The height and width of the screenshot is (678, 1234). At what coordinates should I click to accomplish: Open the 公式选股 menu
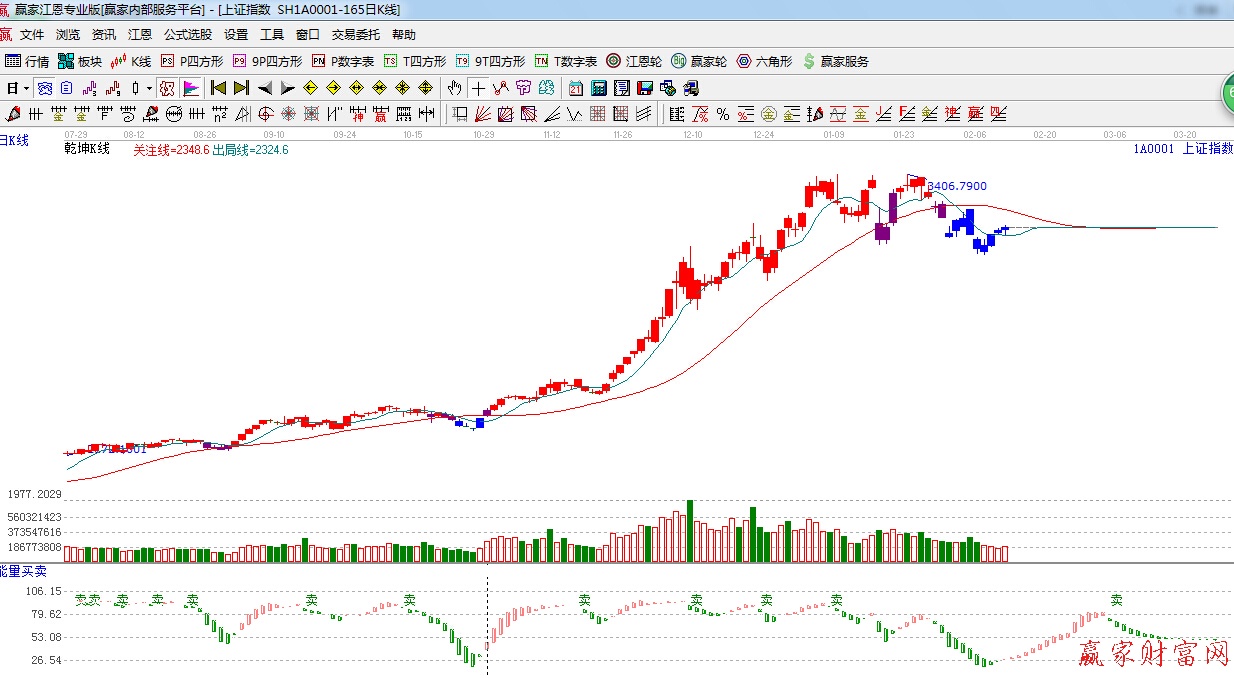(x=188, y=35)
